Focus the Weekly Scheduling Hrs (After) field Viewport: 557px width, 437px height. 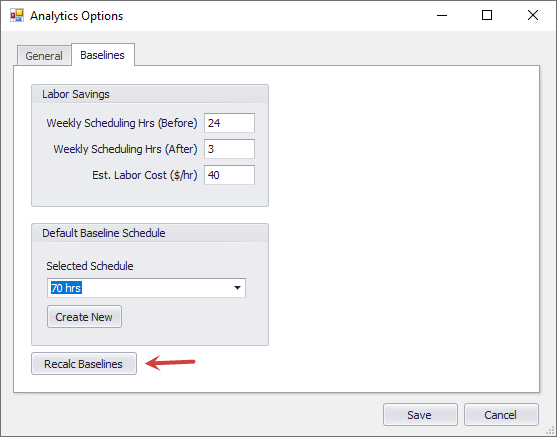click(x=229, y=149)
